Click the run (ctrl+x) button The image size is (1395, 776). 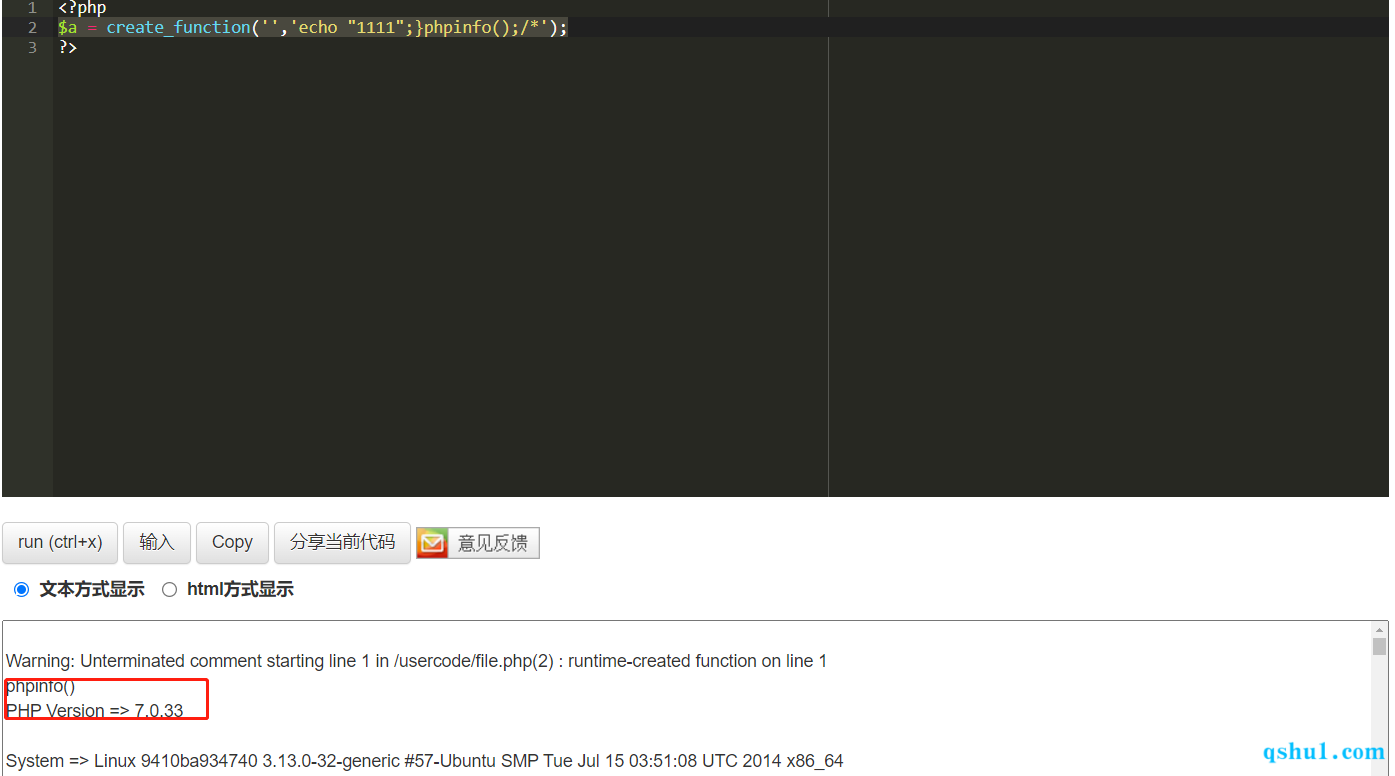click(x=60, y=542)
